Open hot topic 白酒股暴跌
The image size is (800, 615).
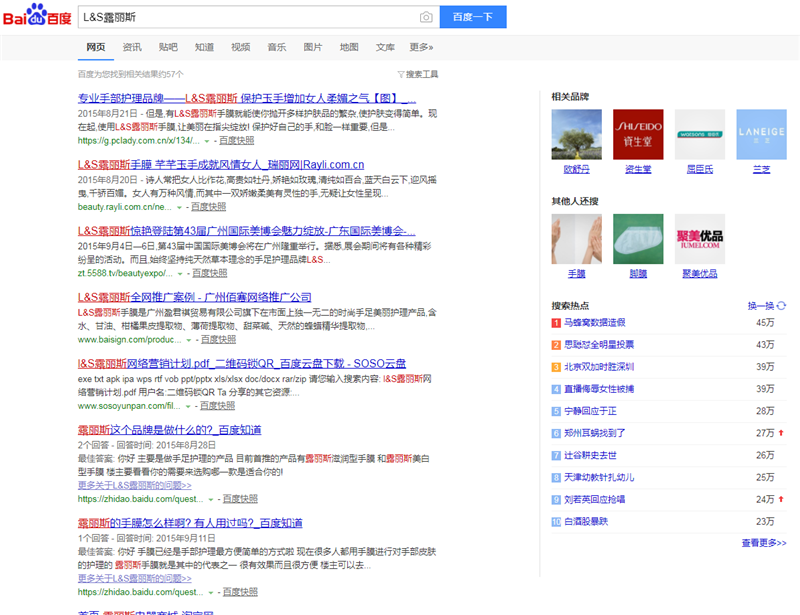coord(586,522)
